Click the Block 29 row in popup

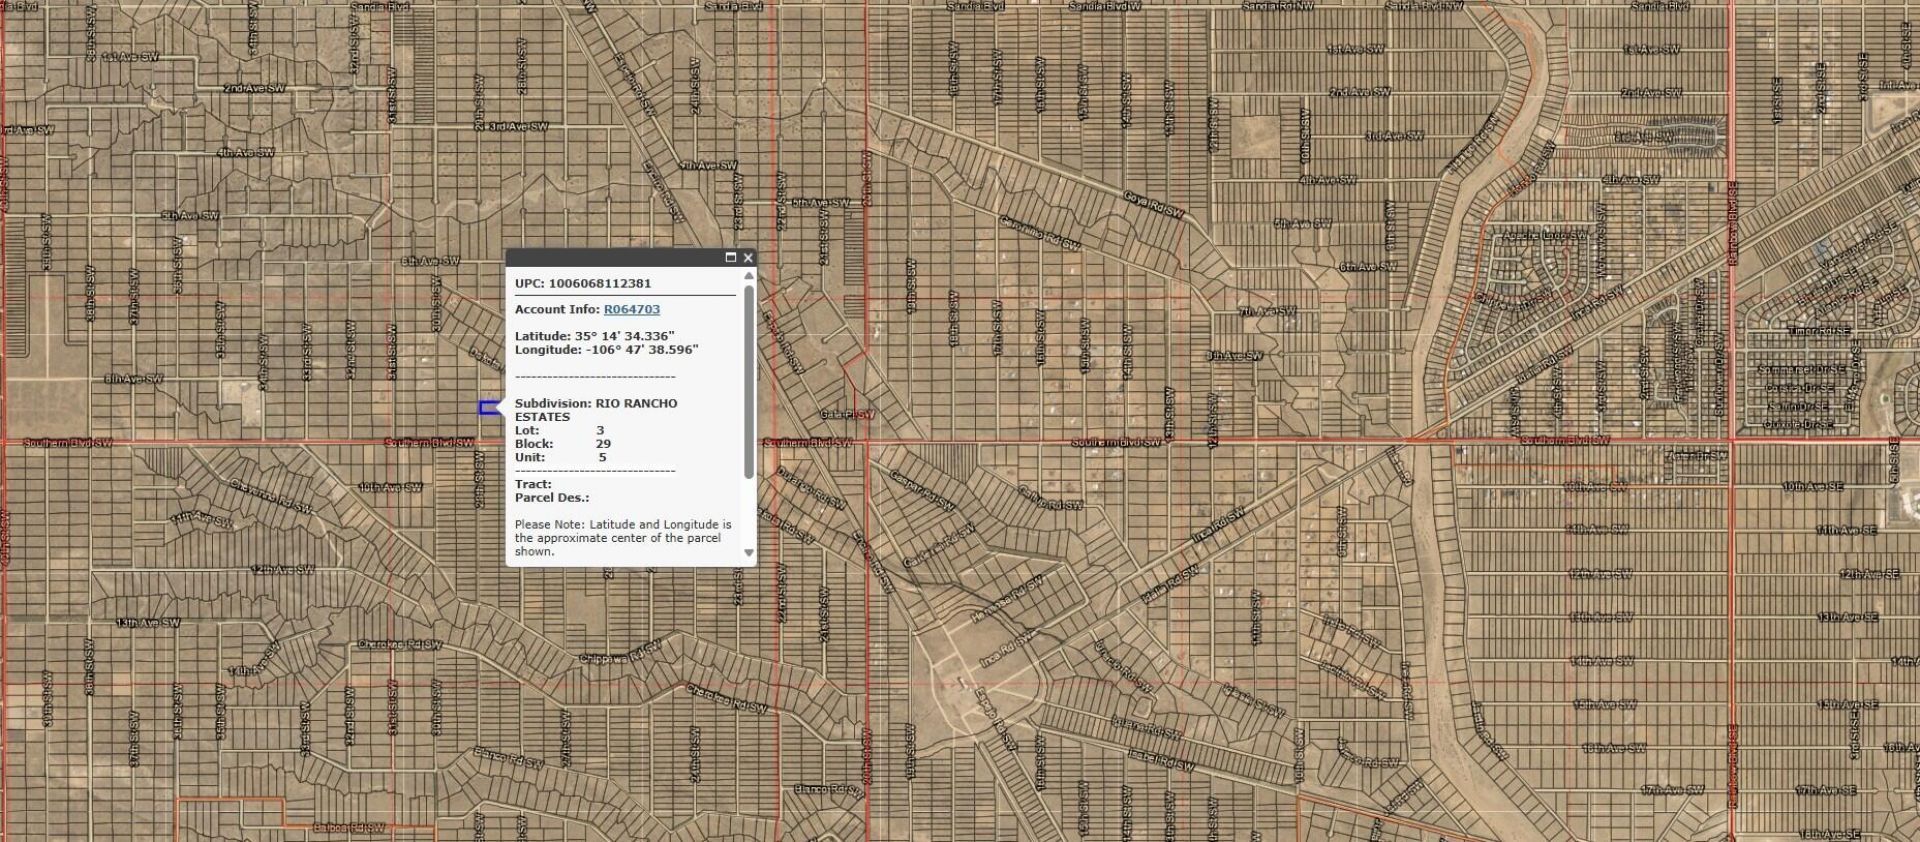(563, 444)
